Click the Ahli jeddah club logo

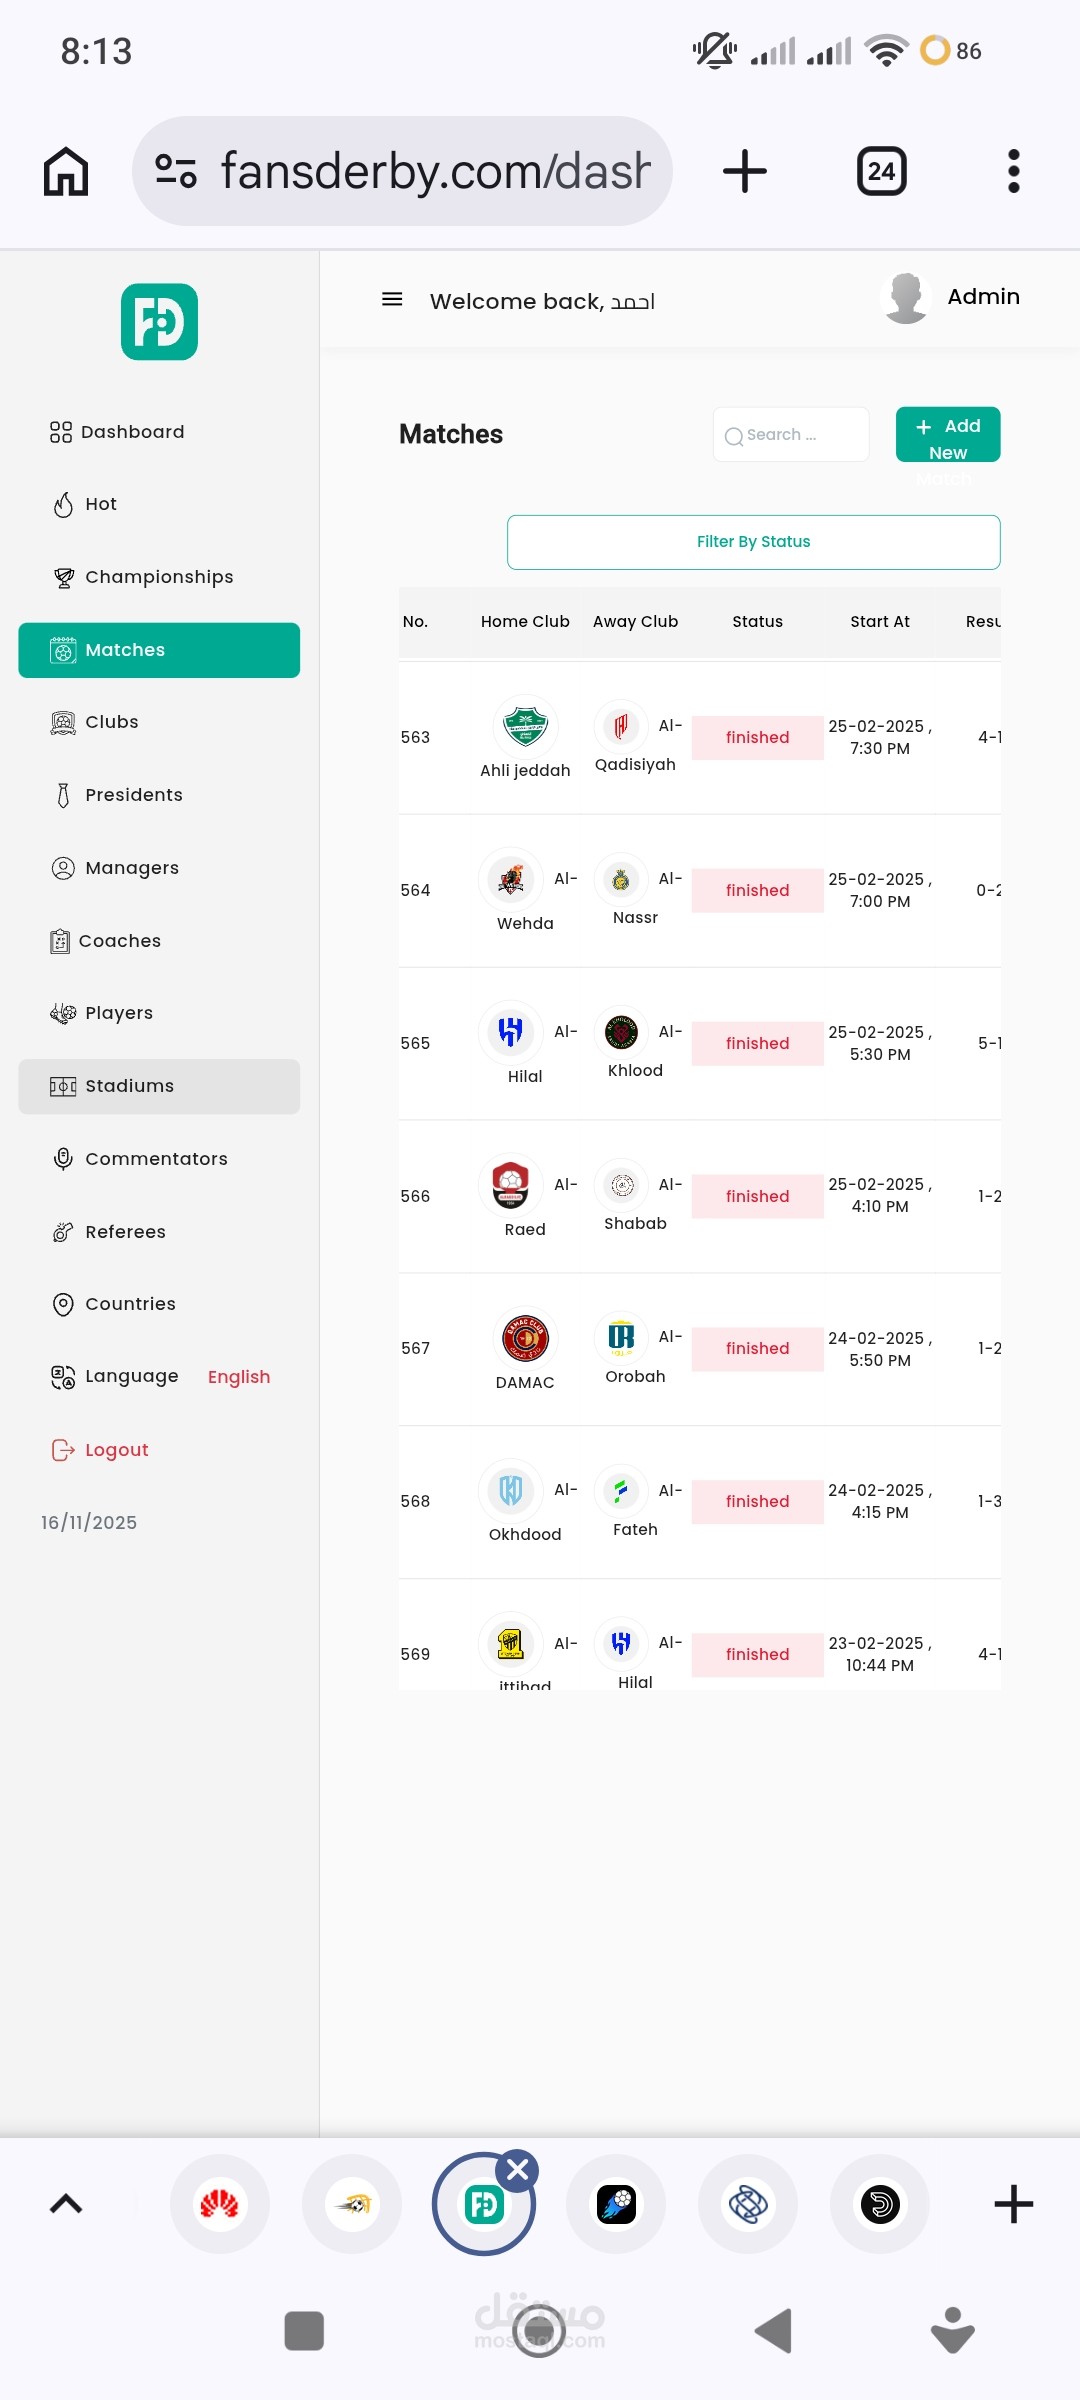pyautogui.click(x=525, y=726)
